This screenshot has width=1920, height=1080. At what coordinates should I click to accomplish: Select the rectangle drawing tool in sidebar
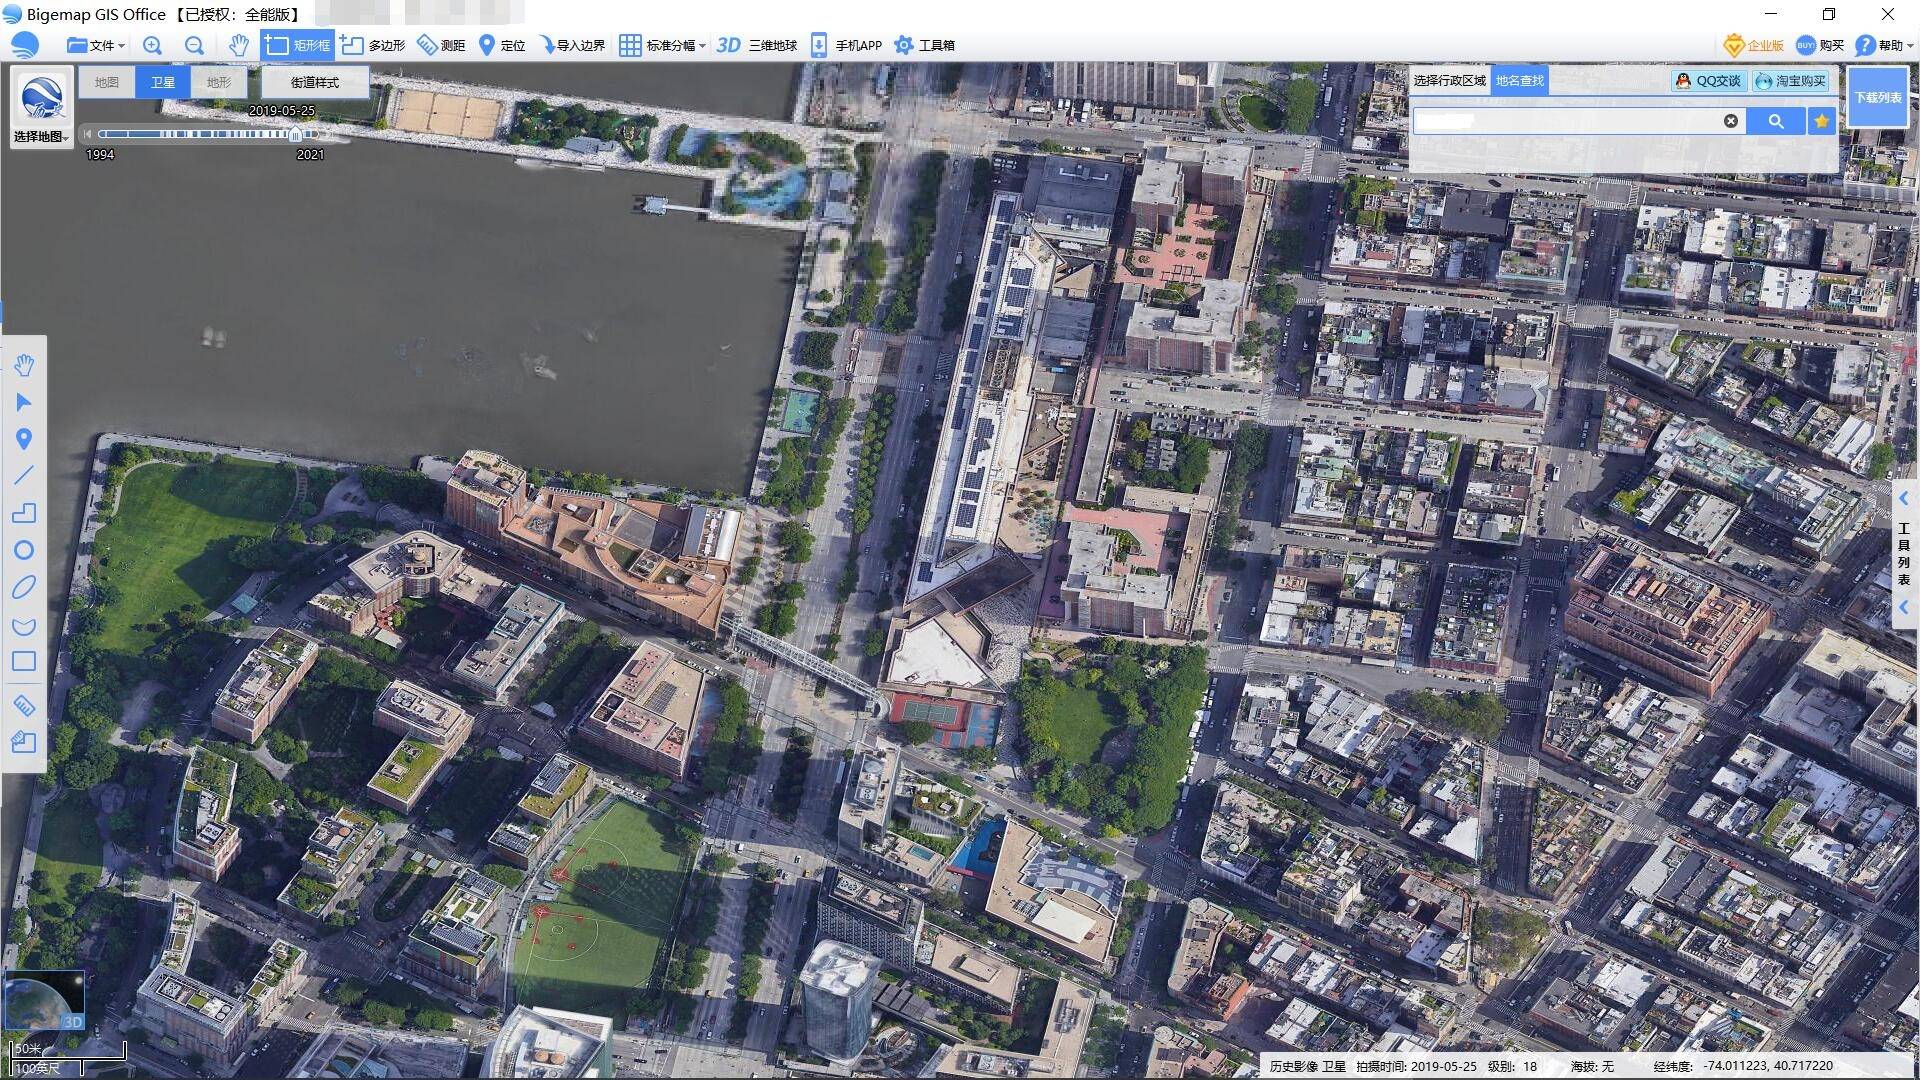[24, 661]
